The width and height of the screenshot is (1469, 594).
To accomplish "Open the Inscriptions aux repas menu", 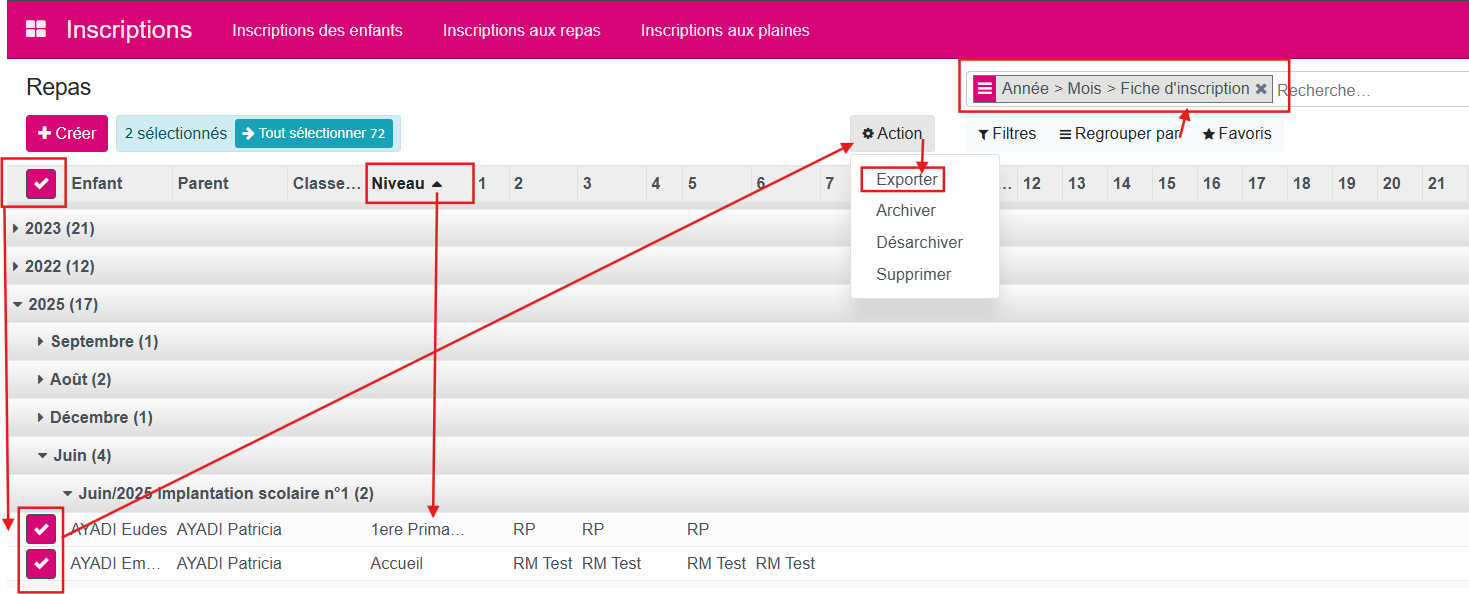I will [x=521, y=30].
